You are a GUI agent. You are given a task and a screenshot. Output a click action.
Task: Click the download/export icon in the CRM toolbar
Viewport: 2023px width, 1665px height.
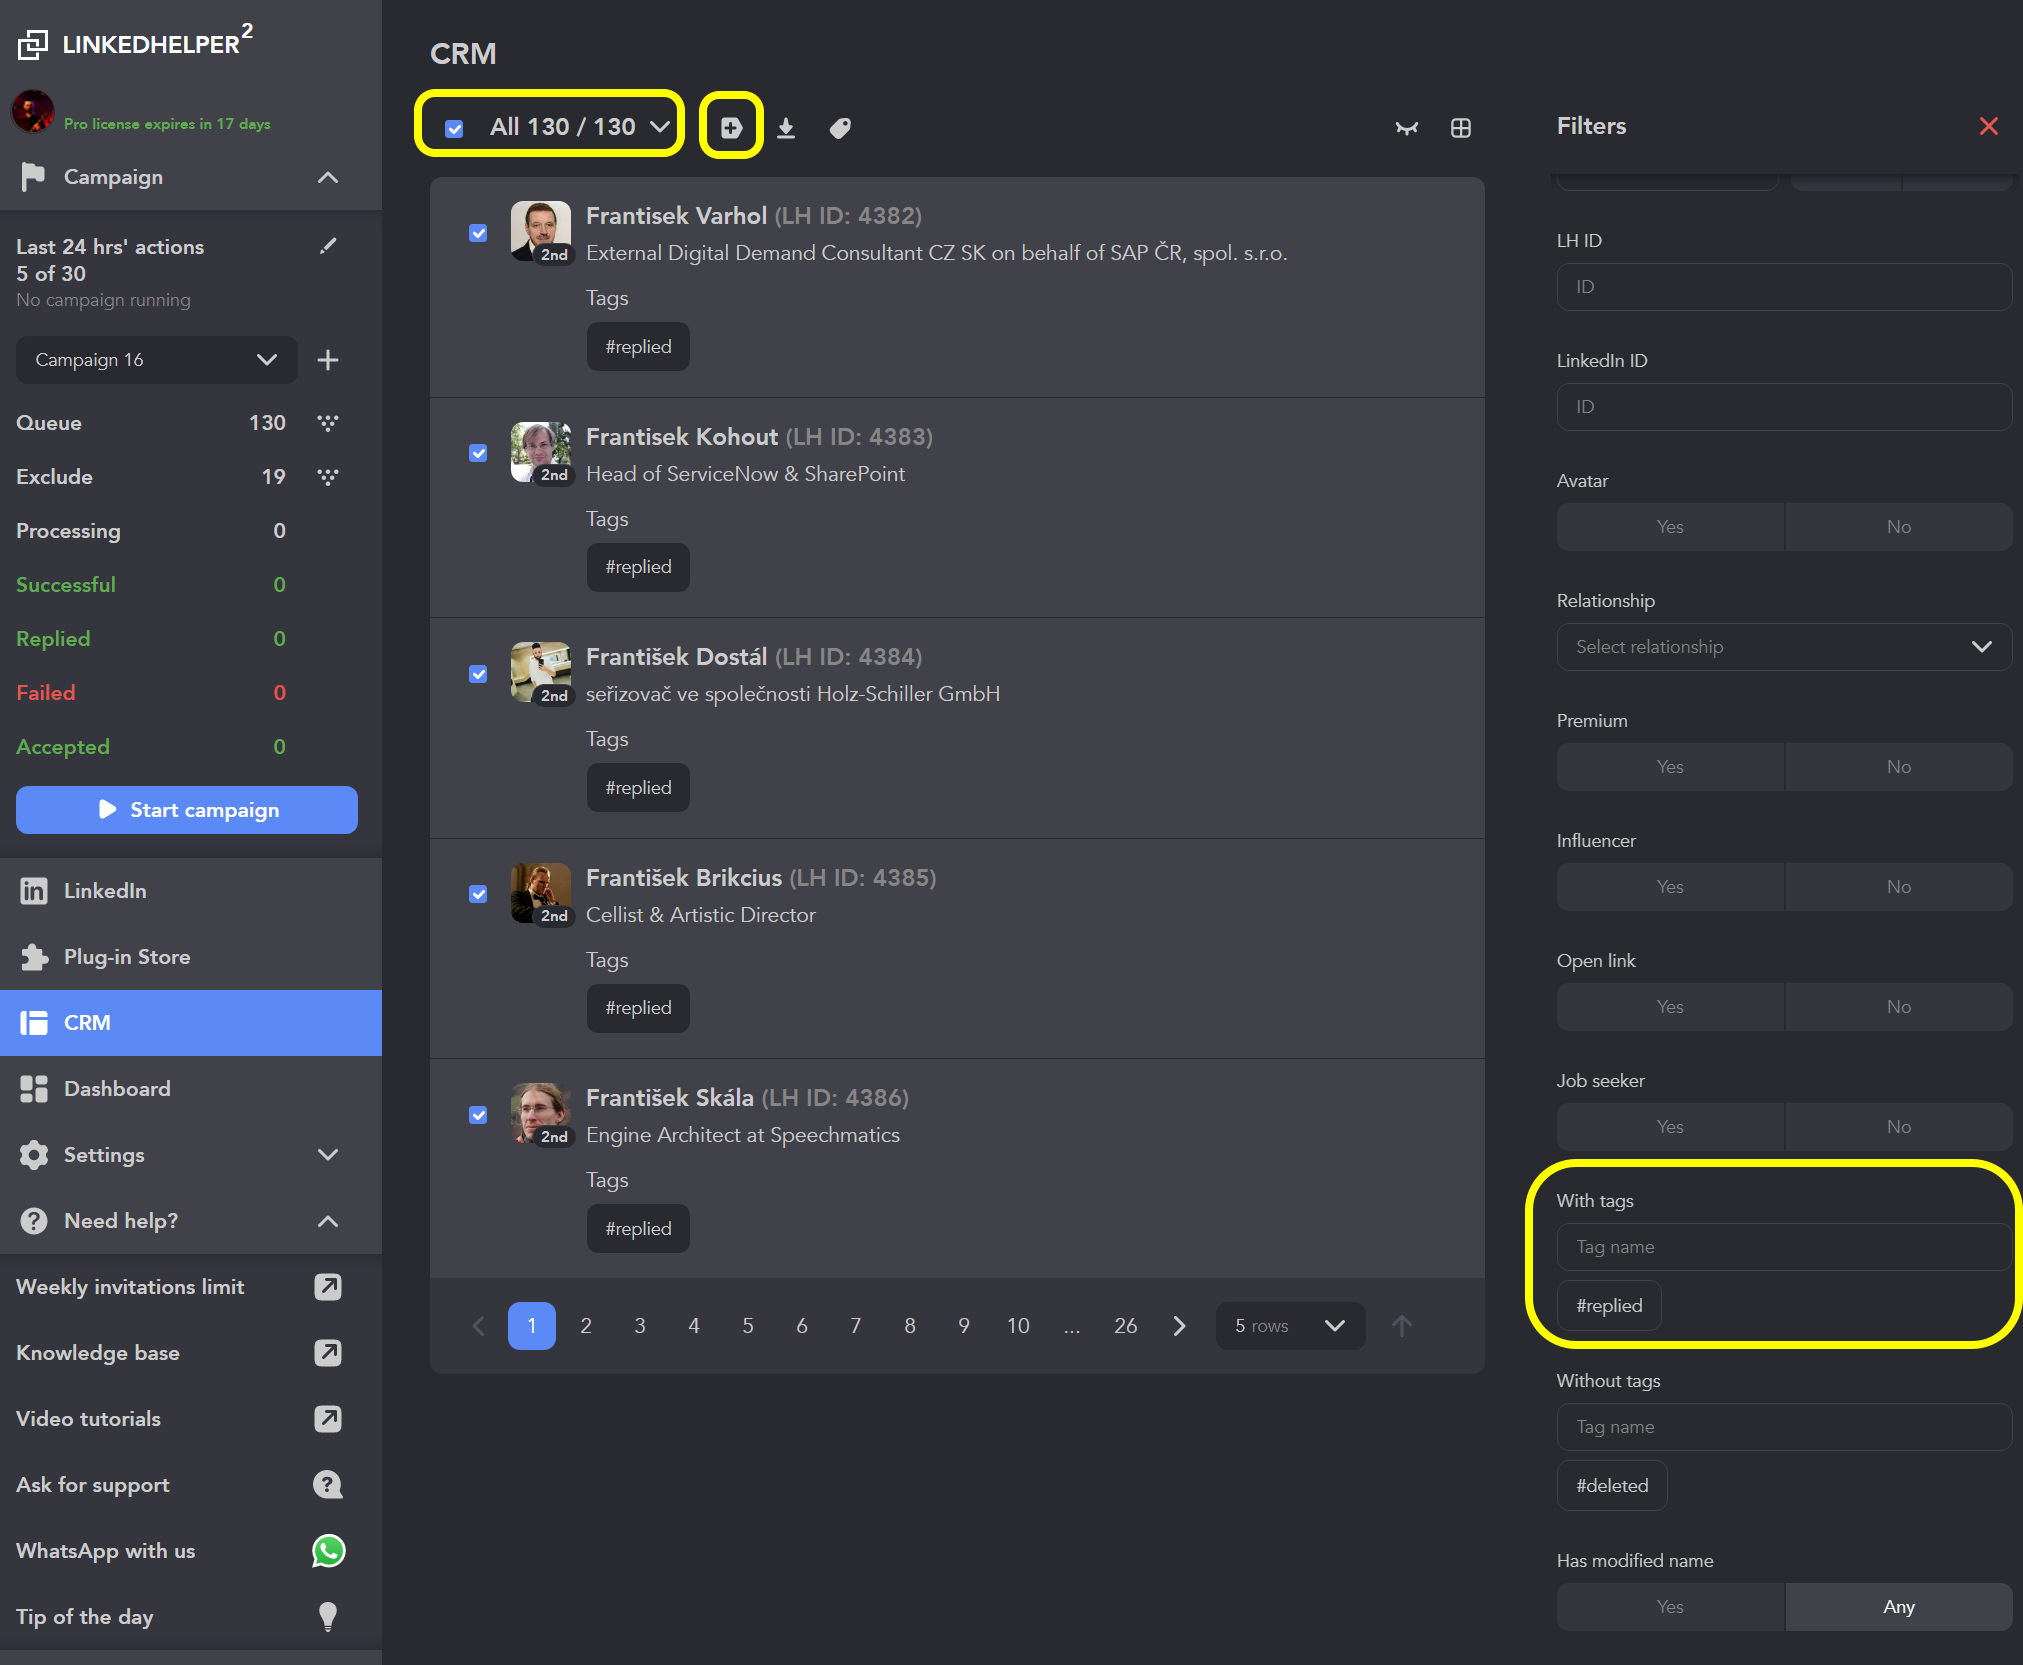786,128
